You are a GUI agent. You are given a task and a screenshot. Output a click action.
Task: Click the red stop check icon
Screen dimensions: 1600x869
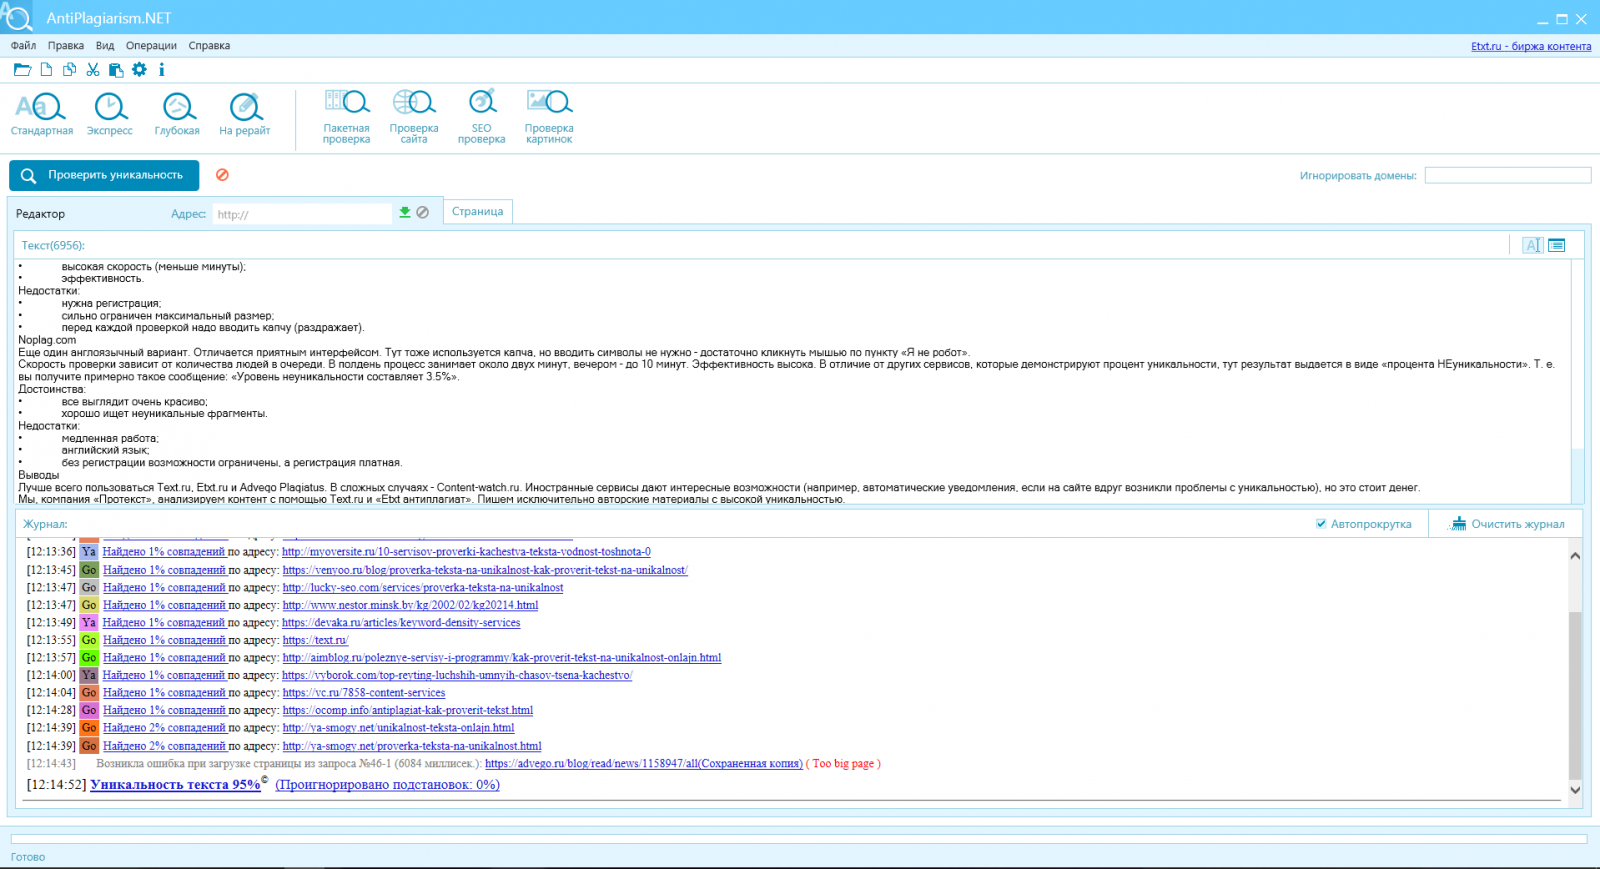tap(223, 175)
